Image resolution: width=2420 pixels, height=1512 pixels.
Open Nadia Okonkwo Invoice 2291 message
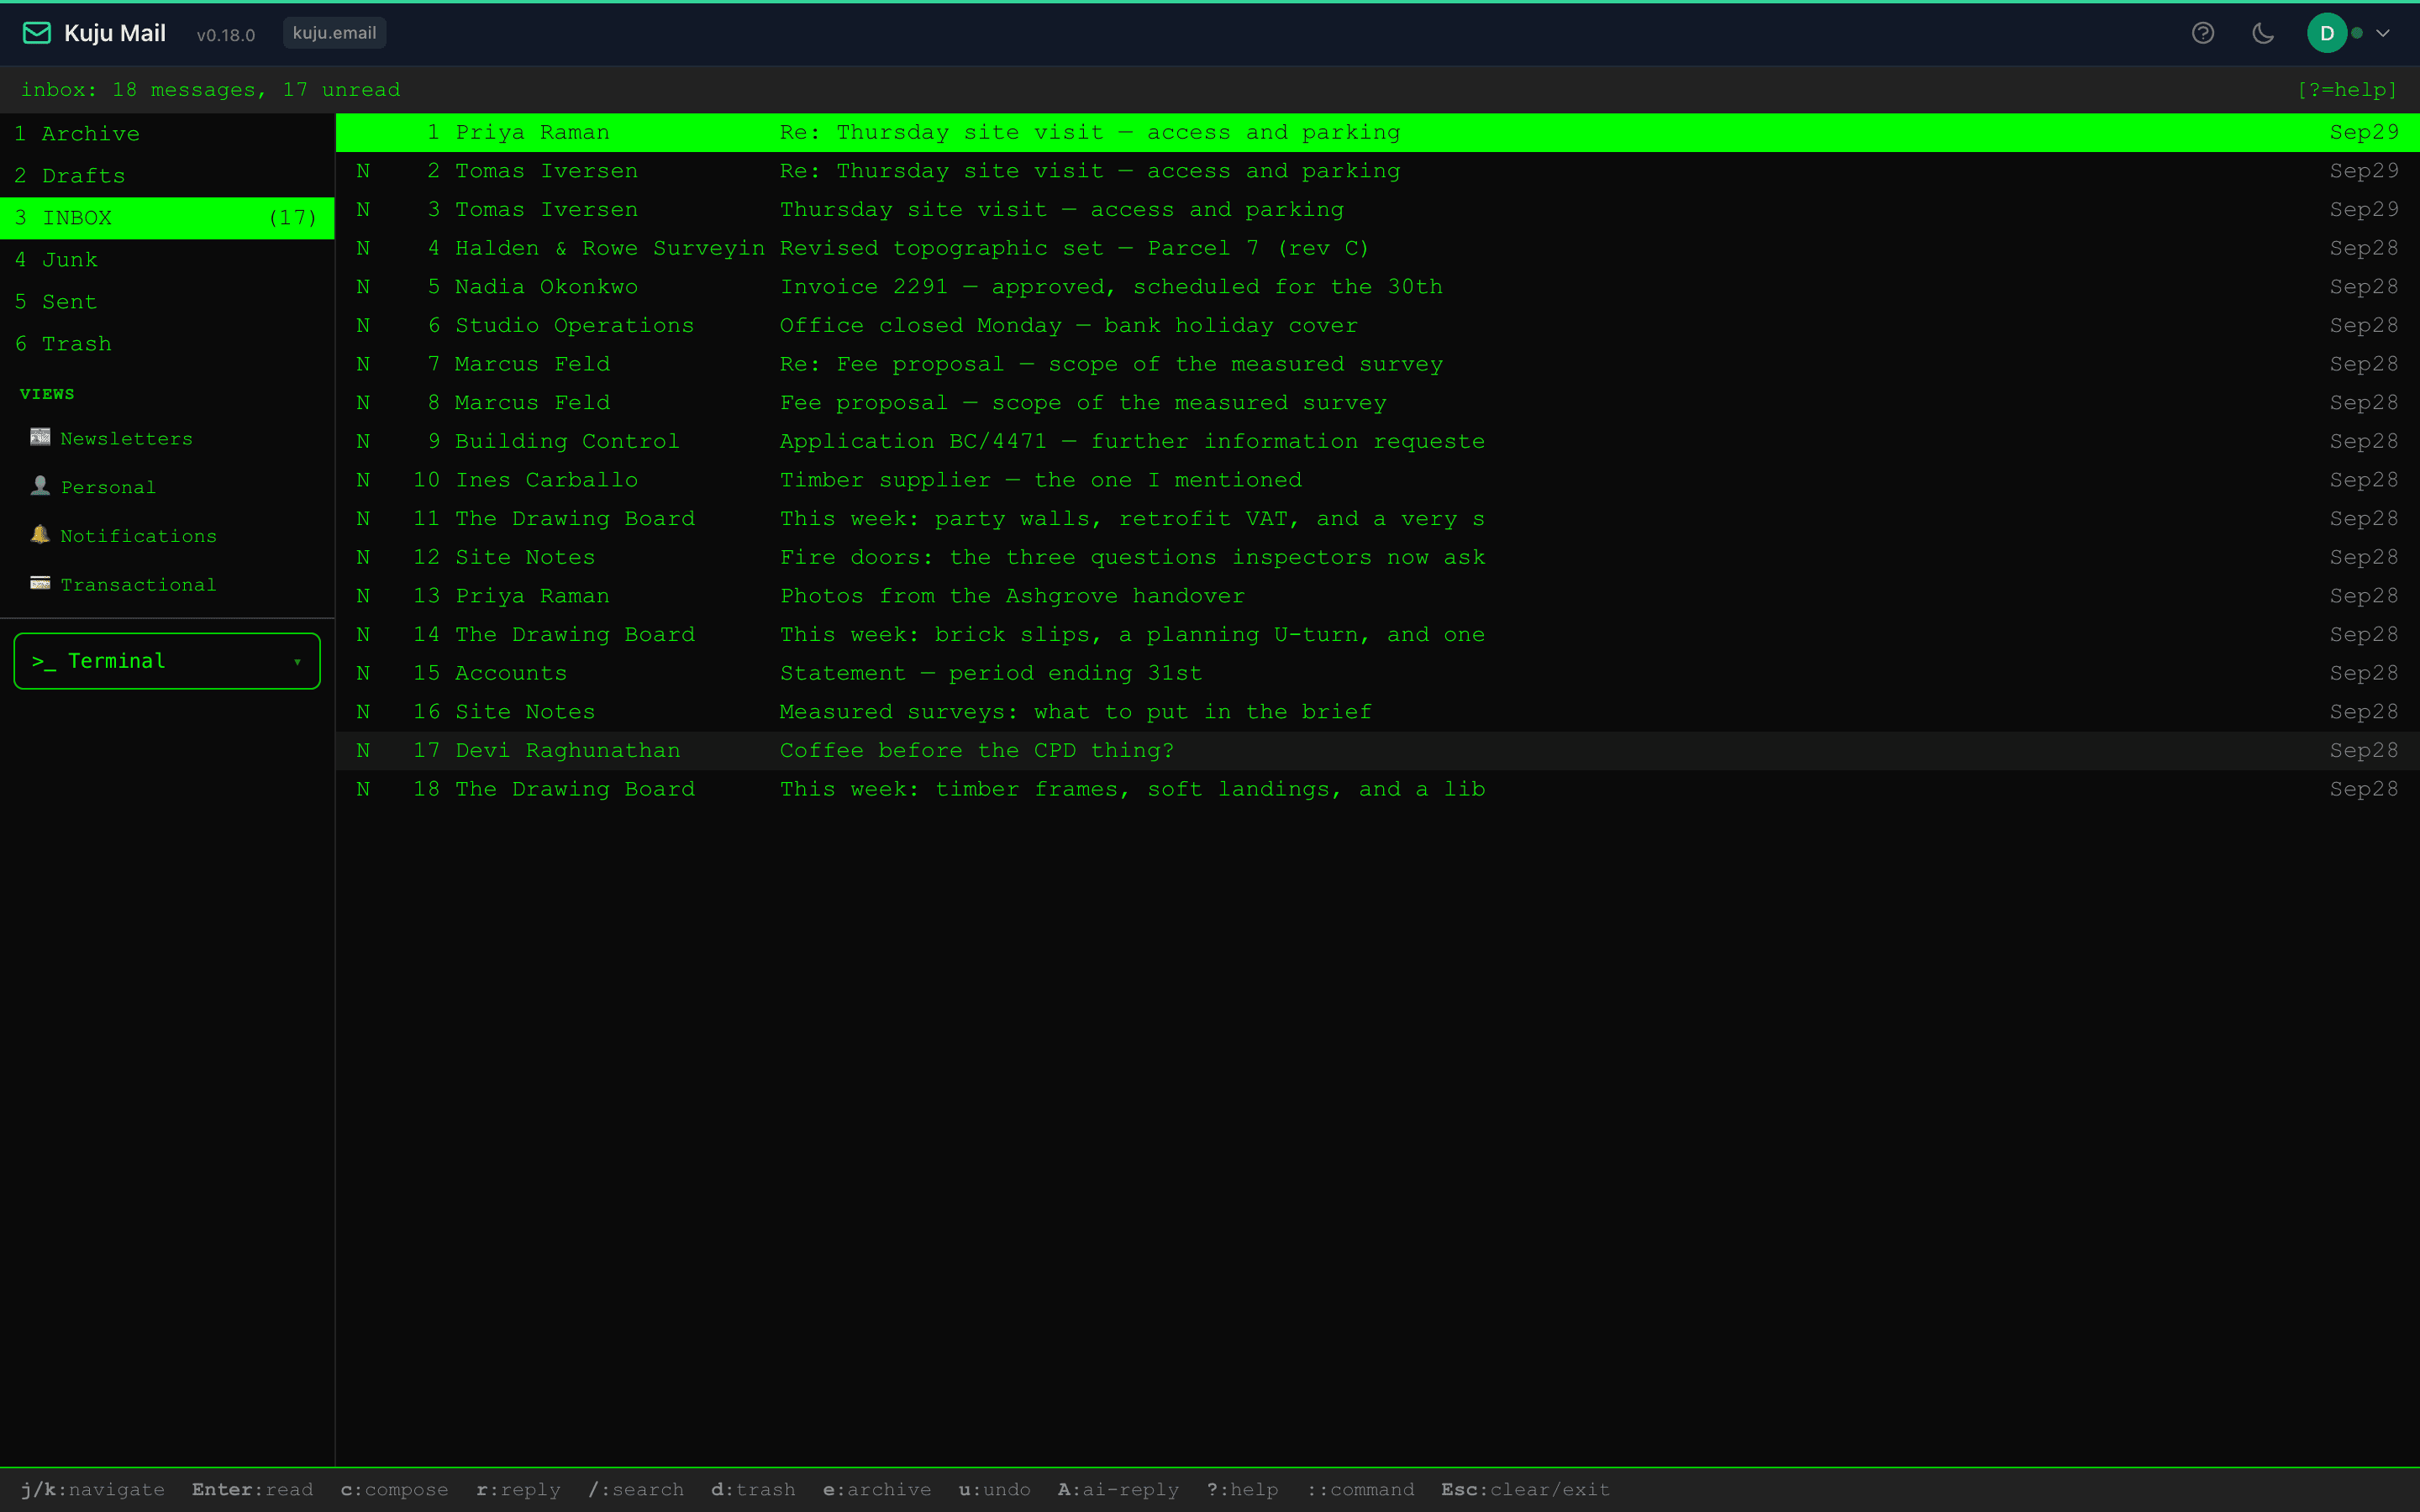pos(1377,287)
